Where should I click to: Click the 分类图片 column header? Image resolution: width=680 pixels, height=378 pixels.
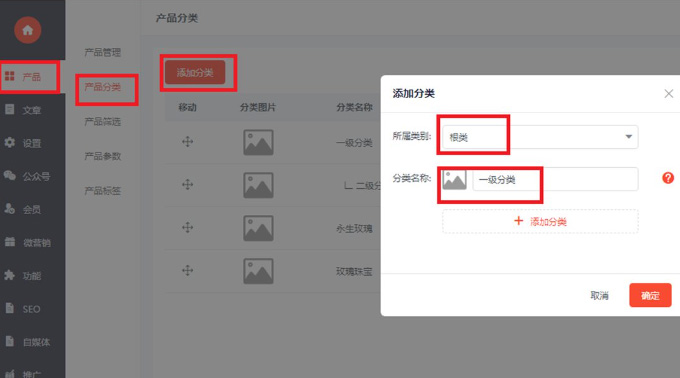[258, 107]
